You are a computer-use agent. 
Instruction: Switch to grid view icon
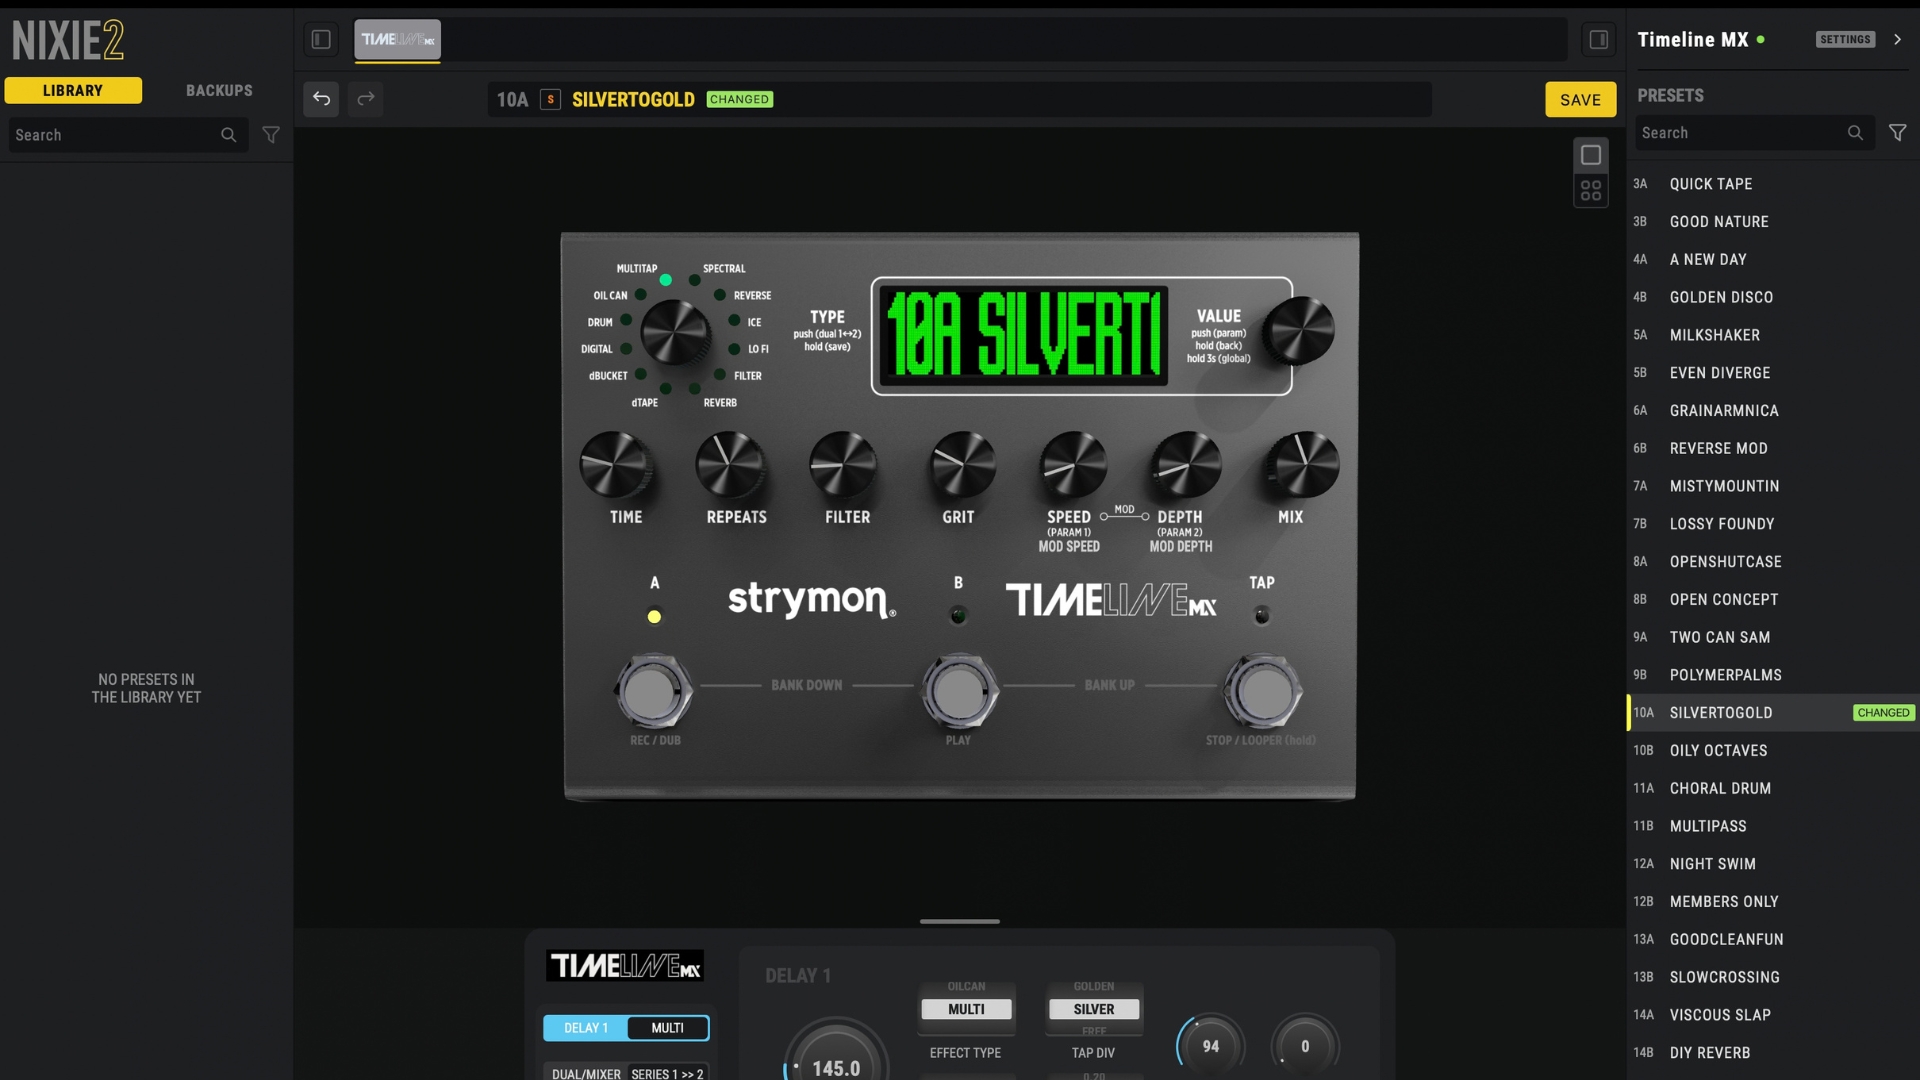point(1591,190)
